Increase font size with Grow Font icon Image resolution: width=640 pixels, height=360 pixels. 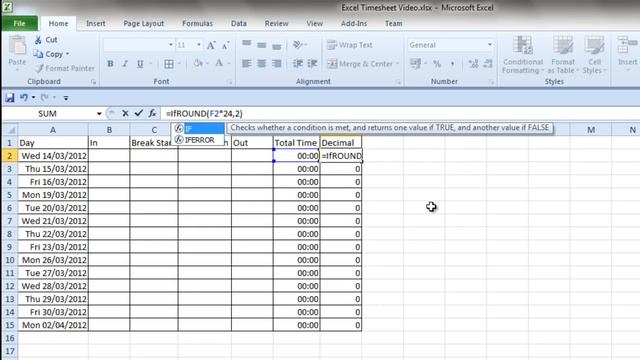pyautogui.click(x=211, y=45)
